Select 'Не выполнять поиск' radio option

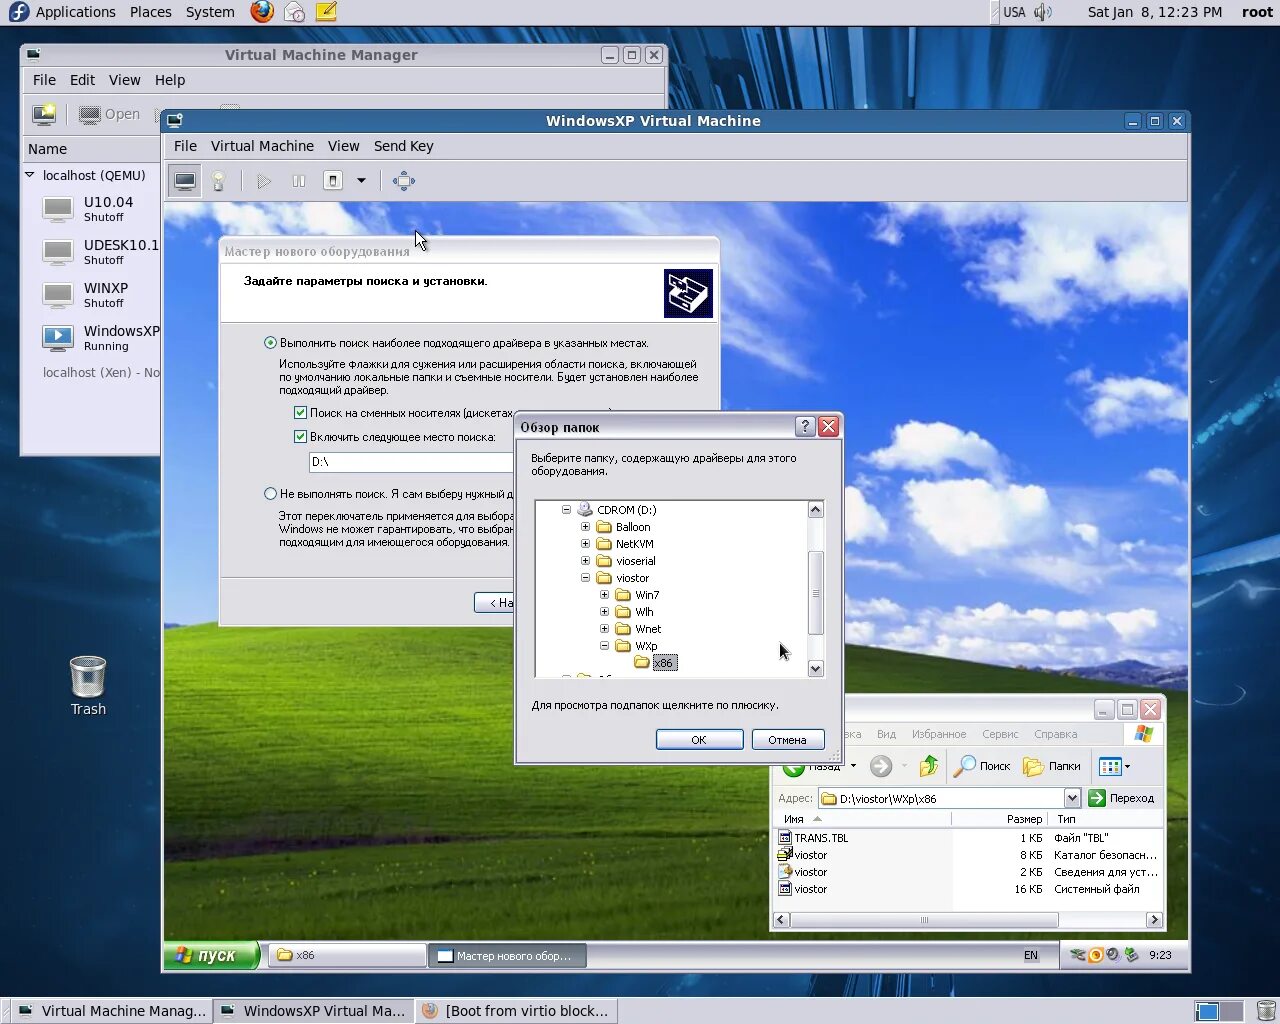pyautogui.click(x=270, y=494)
